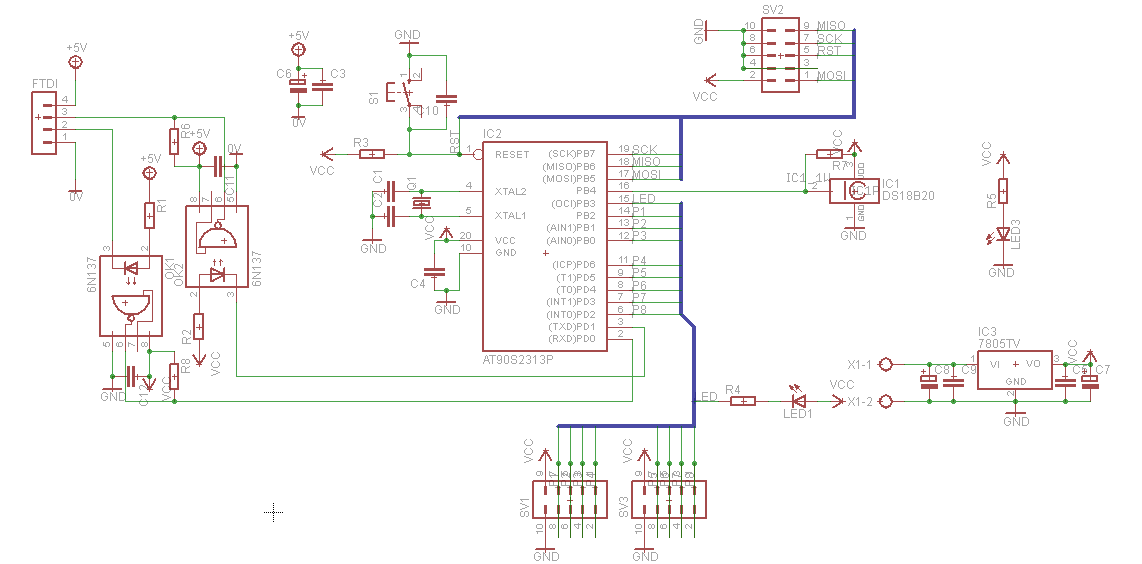This screenshot has height=564, width=1142.
Task: Click the FTDI connector symbol
Action: pos(44,122)
